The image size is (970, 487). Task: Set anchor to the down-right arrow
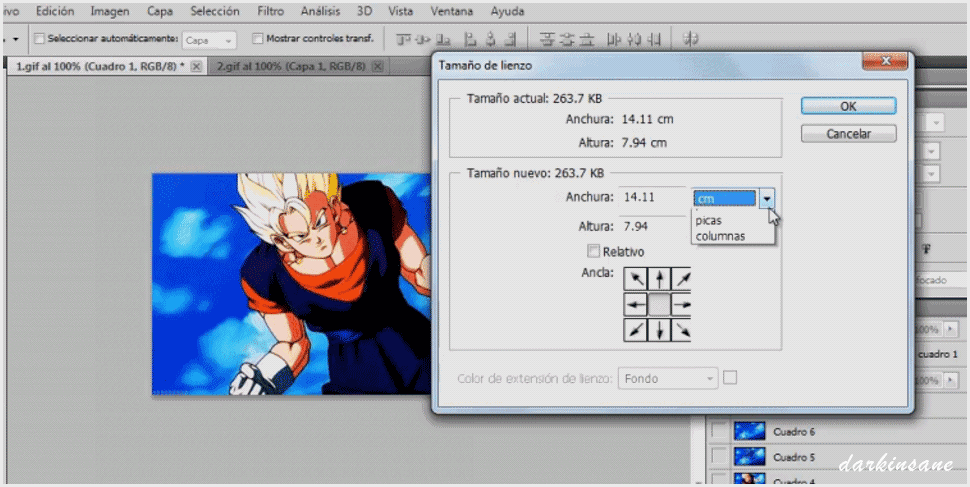click(681, 329)
